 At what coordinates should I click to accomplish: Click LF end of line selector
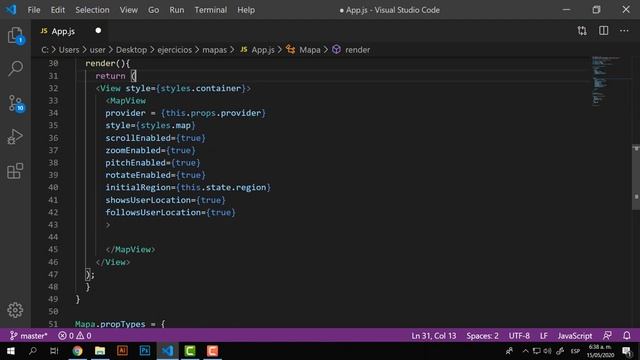pos(544,336)
